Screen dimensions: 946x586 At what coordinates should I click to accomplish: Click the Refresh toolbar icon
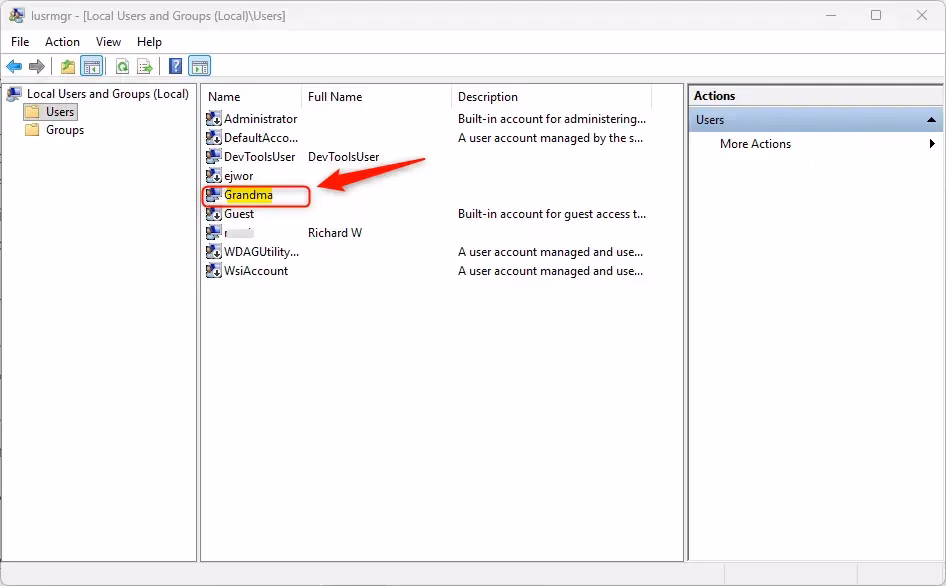(122, 67)
